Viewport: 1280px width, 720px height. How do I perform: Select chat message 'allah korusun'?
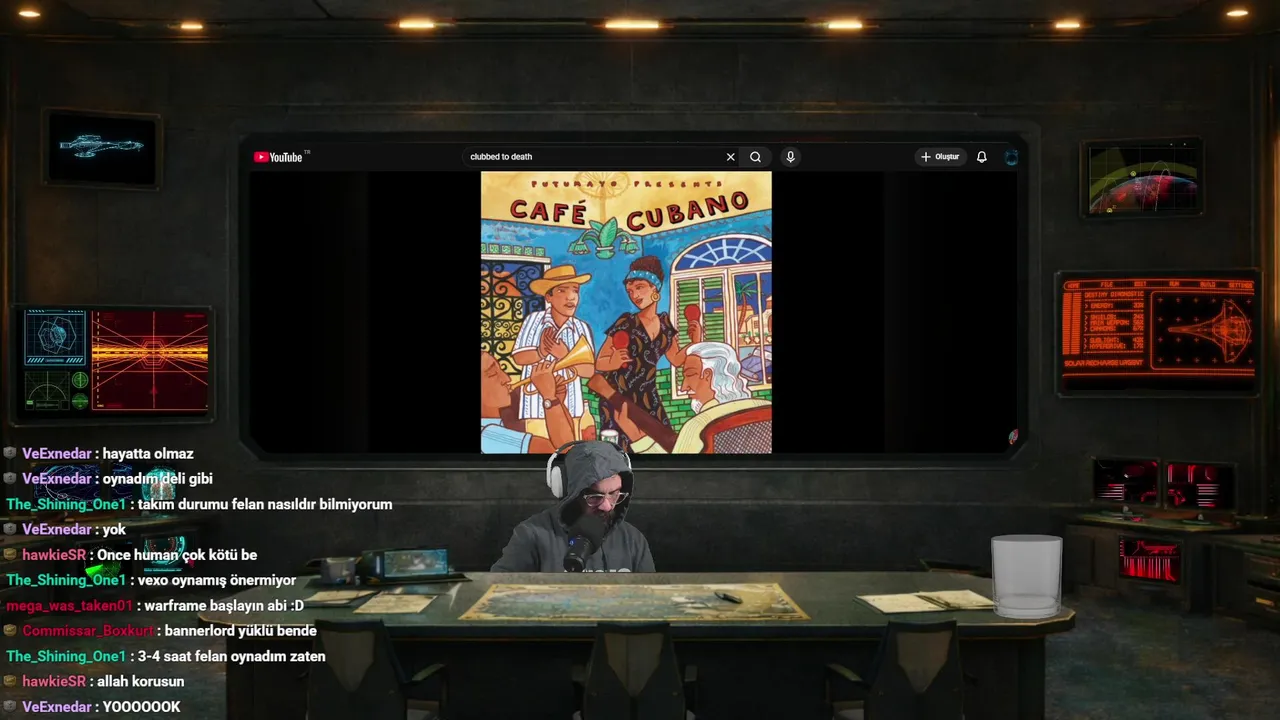tap(140, 682)
